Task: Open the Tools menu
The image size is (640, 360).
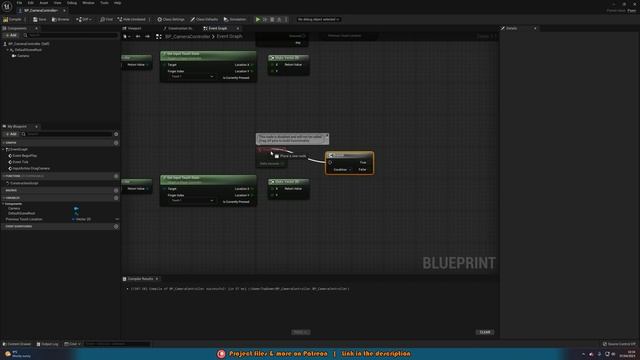Action: pos(104,3)
